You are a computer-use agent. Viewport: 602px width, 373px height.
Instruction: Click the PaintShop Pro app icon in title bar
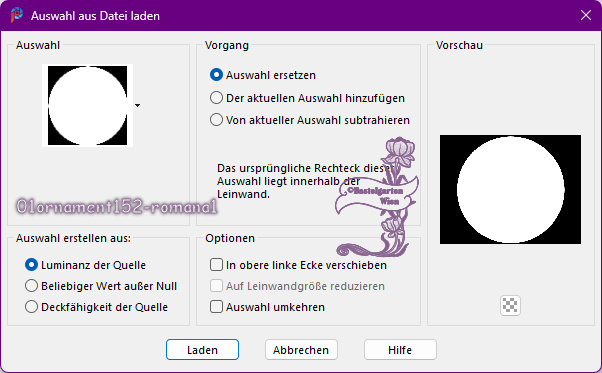(17, 15)
